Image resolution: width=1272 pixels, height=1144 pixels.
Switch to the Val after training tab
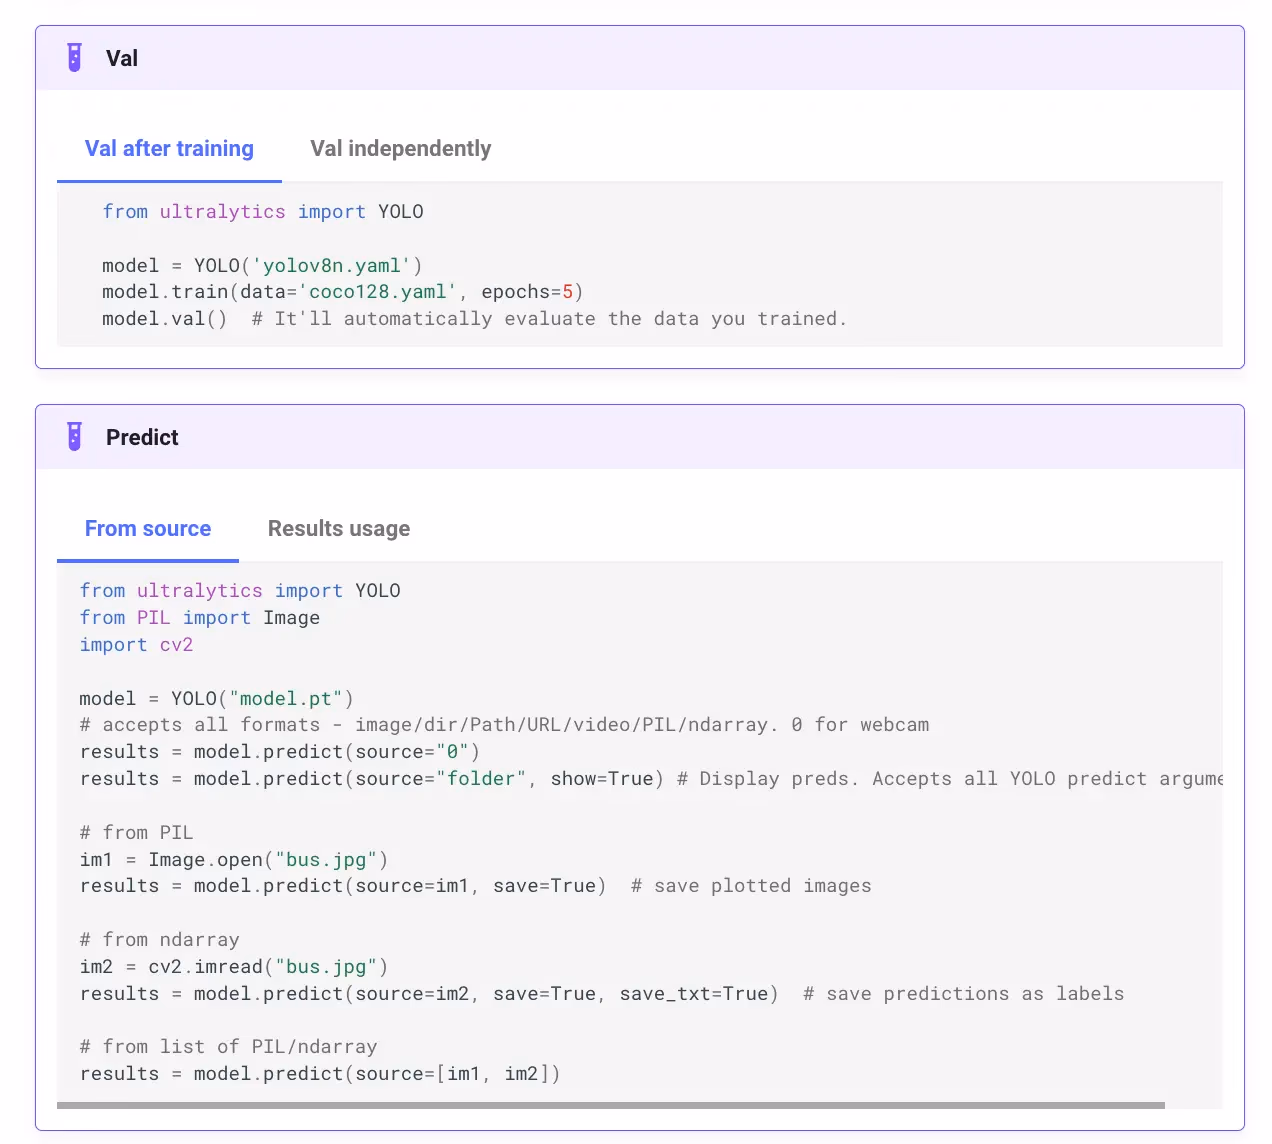click(169, 148)
